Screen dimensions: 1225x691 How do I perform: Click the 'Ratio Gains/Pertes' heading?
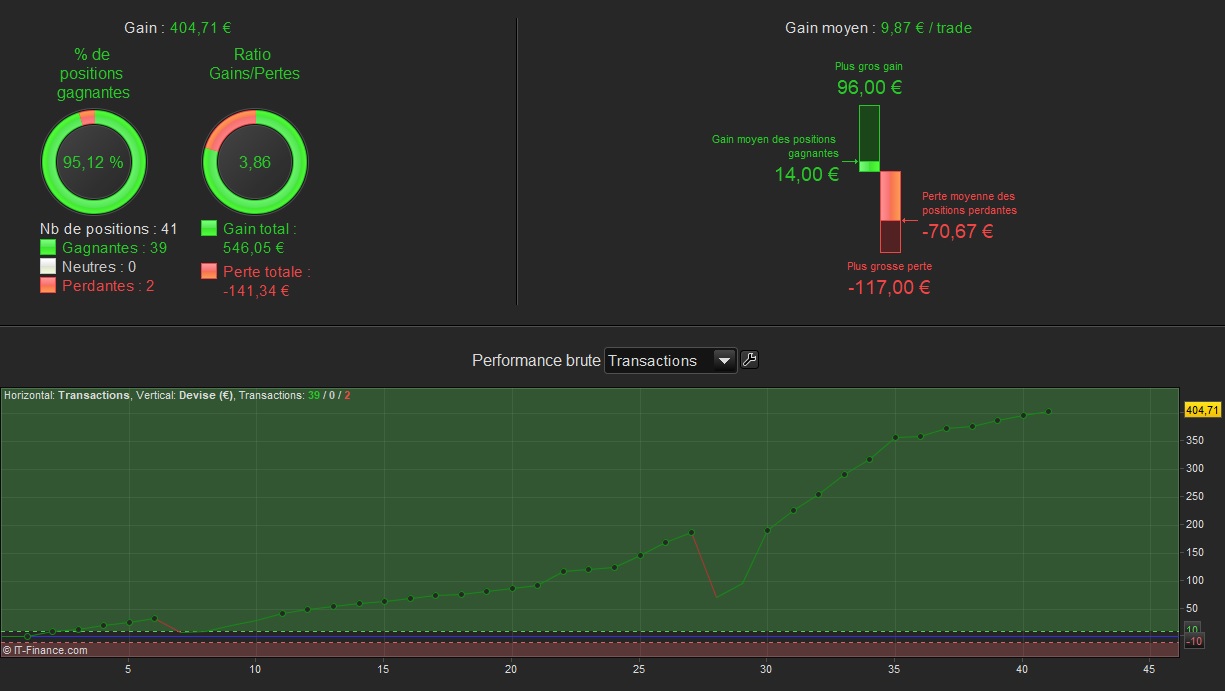tap(254, 64)
